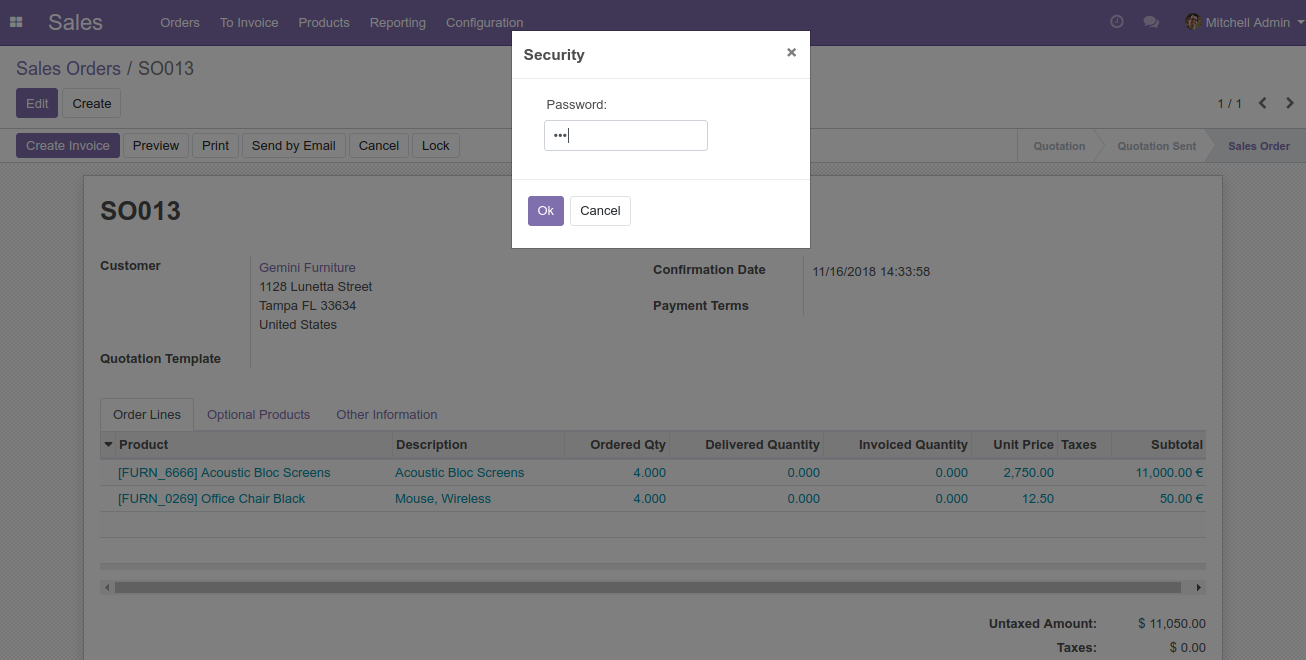Image resolution: width=1306 pixels, height=660 pixels.
Task: Open the apps grid menu icon
Action: coord(16,22)
